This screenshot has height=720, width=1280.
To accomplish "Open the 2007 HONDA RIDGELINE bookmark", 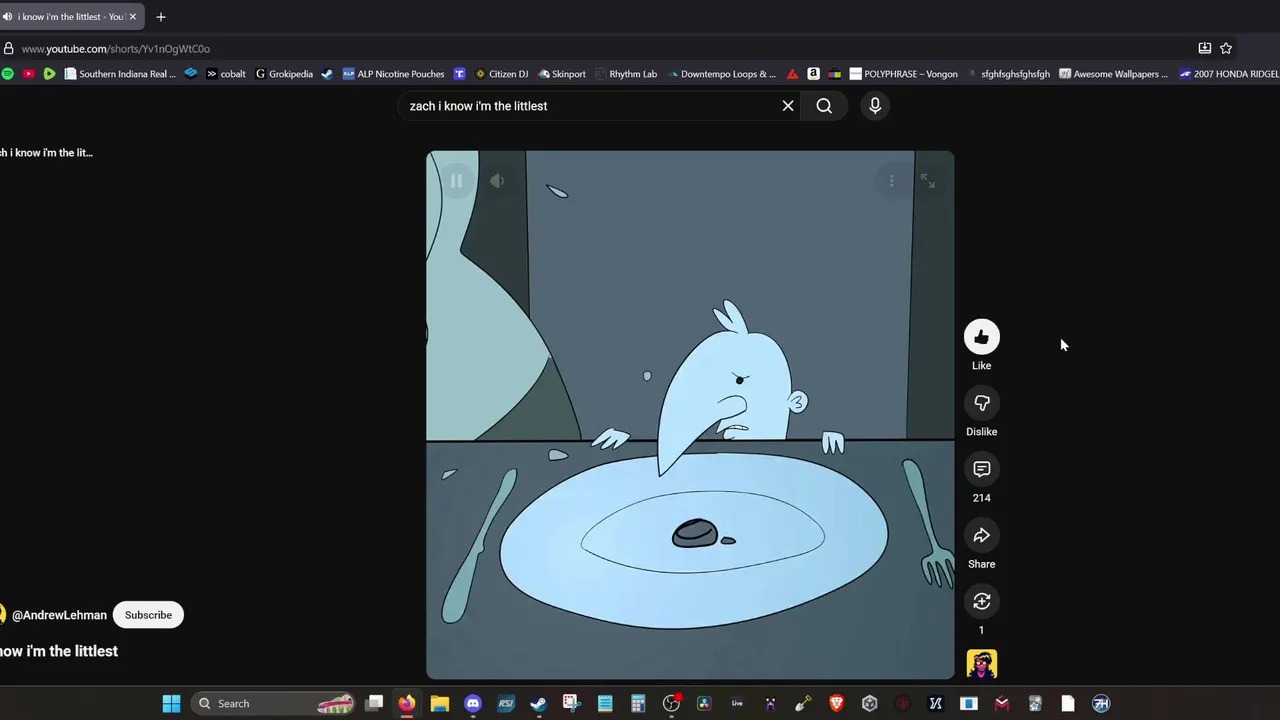I will [x=1229, y=74].
